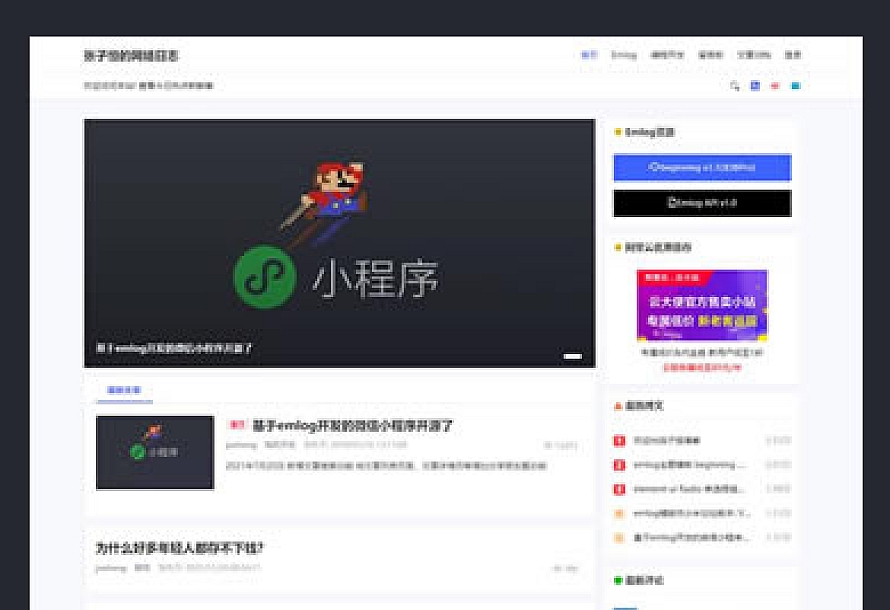Click the red rank badge of third hot article
This screenshot has height=610, width=890.
[619, 489]
